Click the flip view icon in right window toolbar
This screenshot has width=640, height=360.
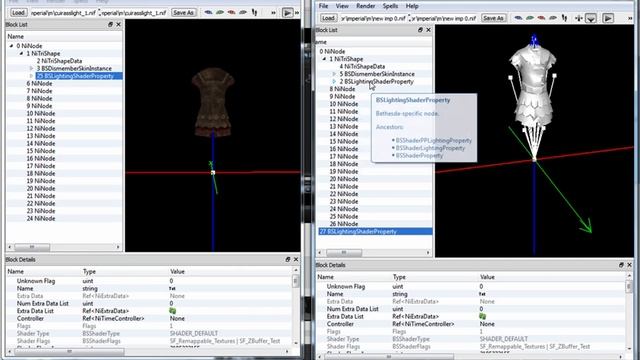(564, 18)
